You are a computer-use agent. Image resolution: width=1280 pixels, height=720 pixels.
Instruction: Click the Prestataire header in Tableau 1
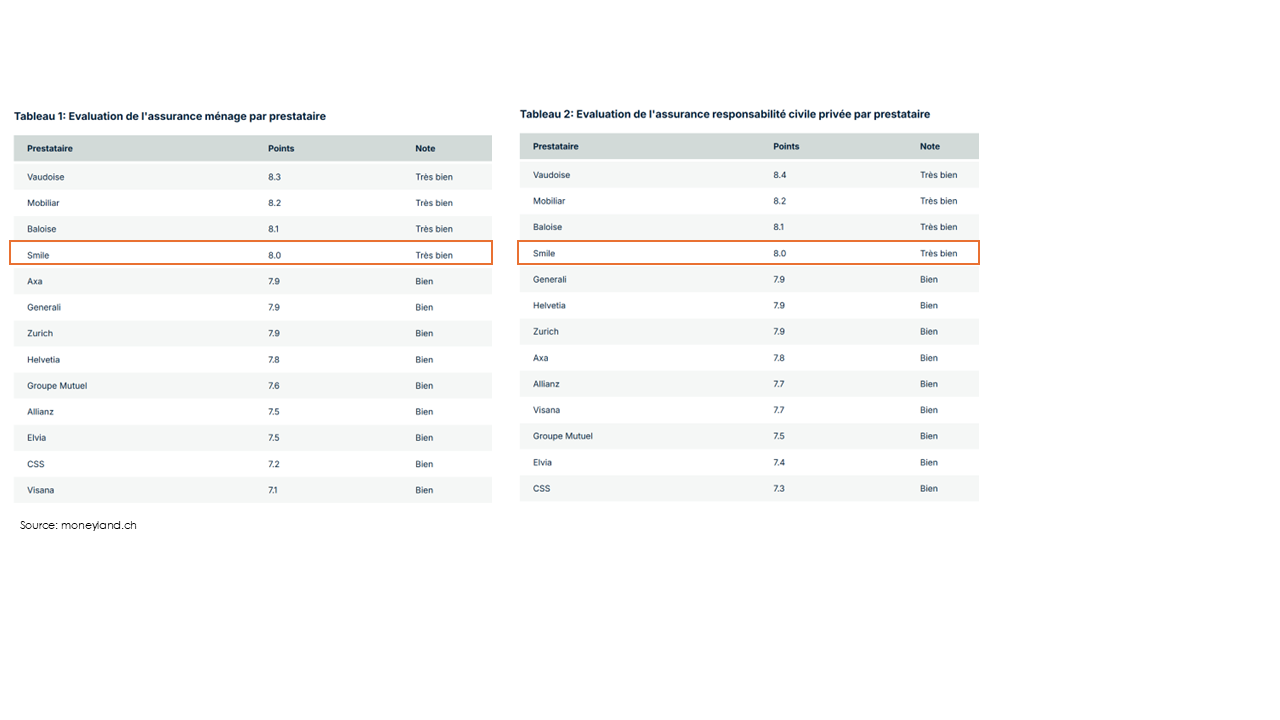click(x=50, y=148)
